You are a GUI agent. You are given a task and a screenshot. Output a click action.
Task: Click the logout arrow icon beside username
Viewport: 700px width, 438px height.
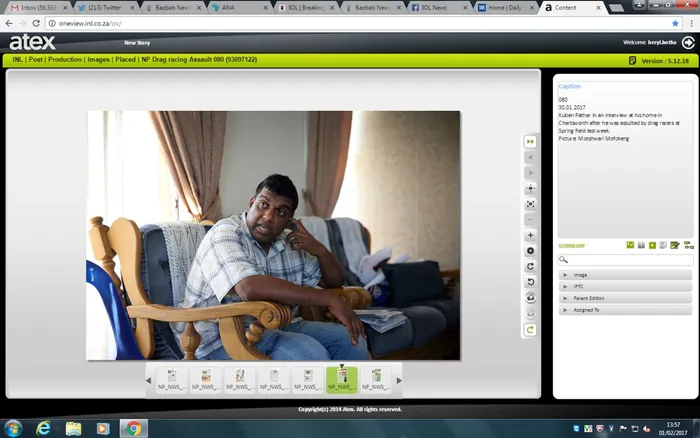pyautogui.click(x=688, y=42)
